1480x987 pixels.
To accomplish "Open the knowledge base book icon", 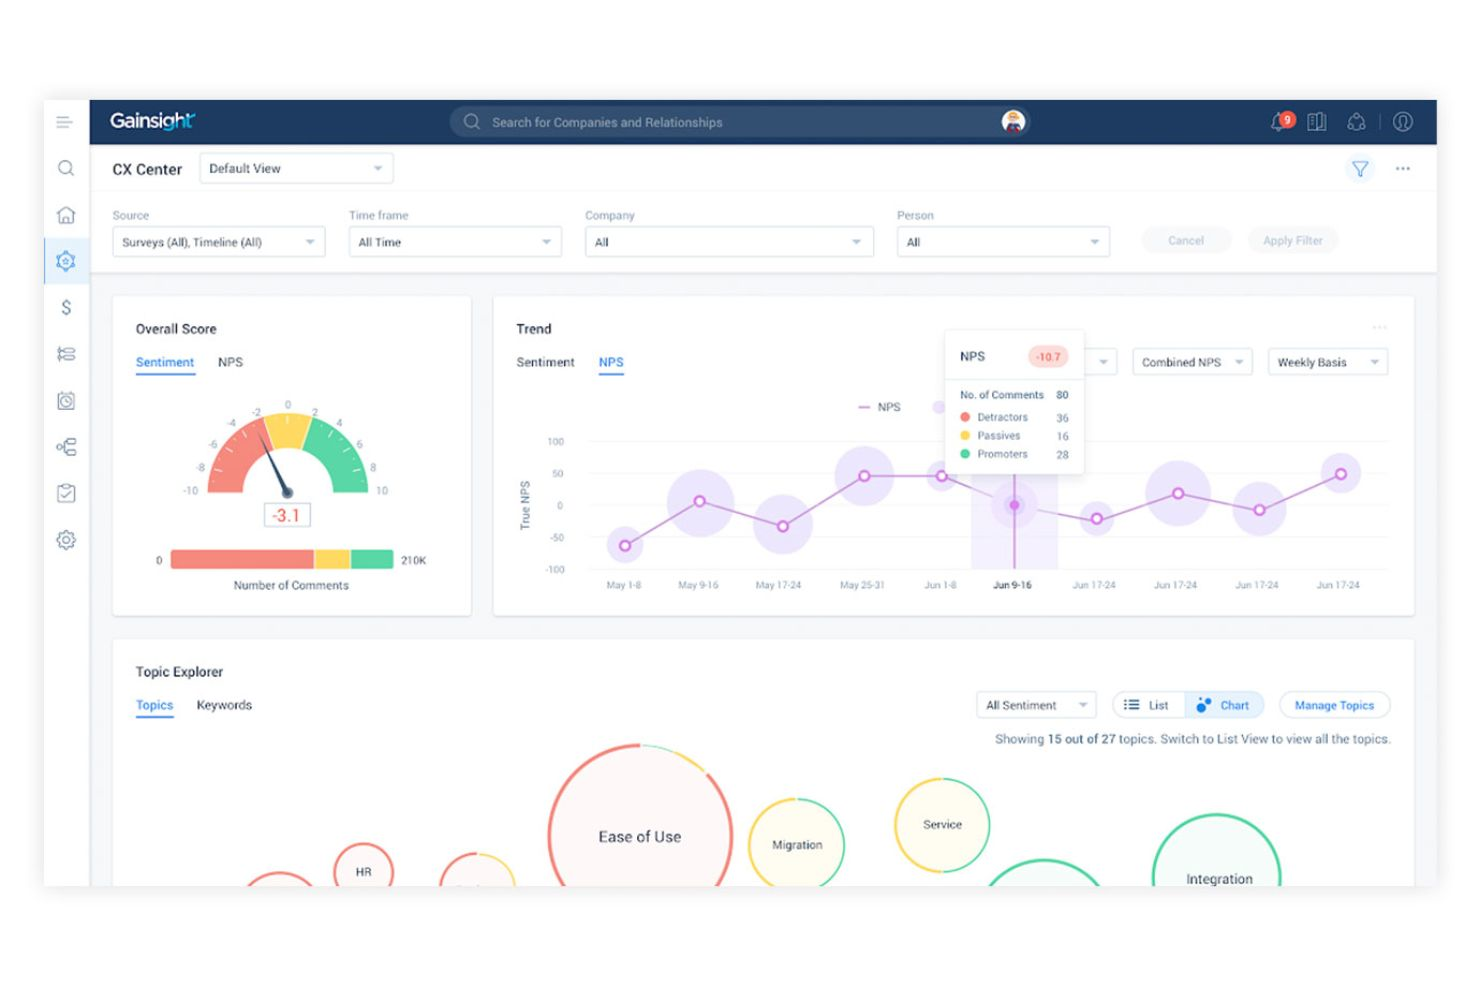I will [x=1317, y=121].
